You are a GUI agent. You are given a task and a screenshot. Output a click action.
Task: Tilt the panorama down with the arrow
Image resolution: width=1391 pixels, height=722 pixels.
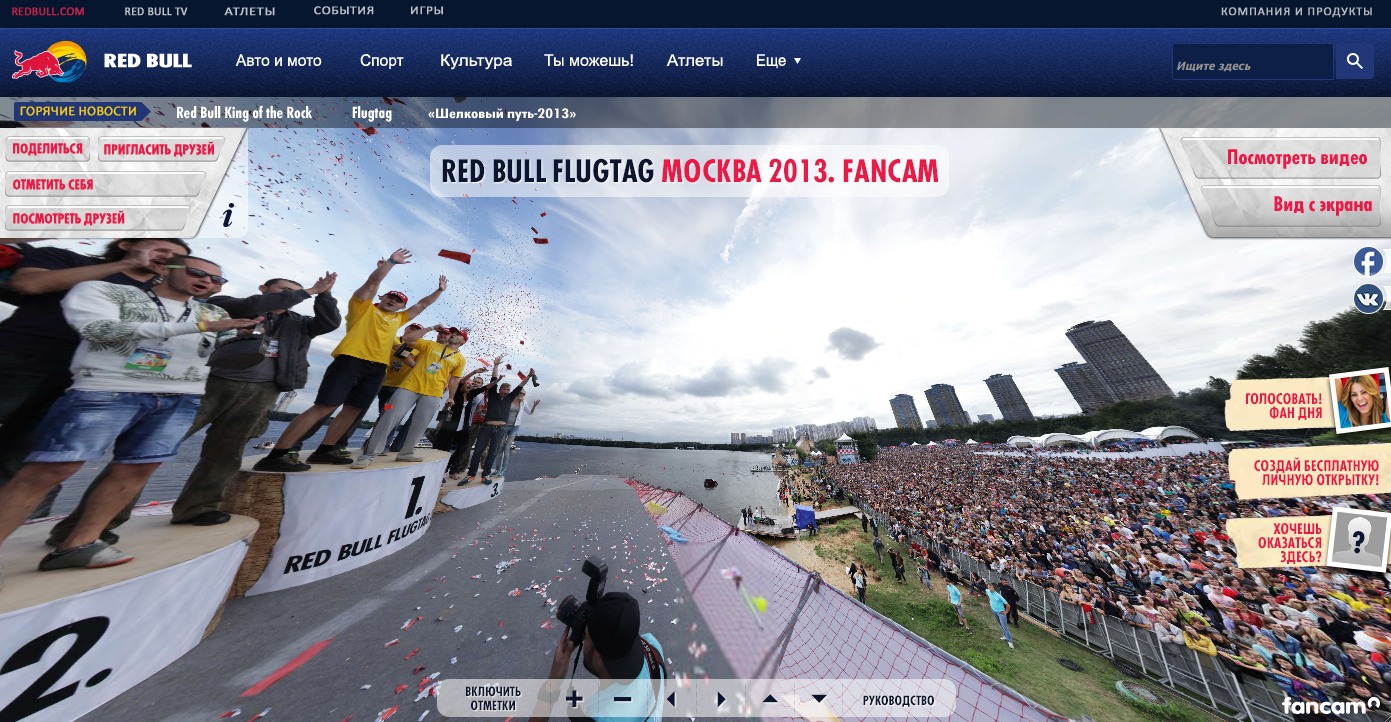(818, 699)
